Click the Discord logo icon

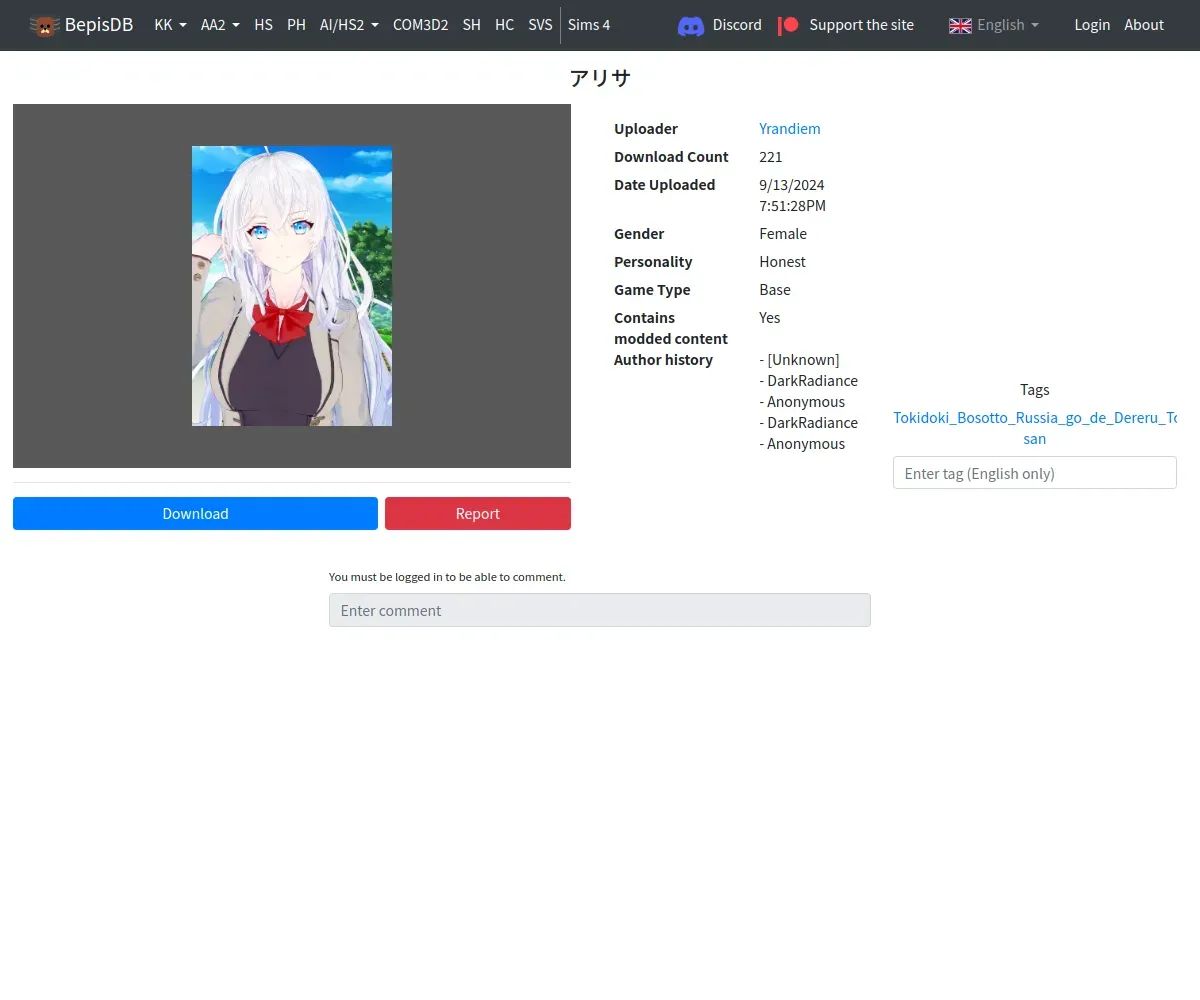click(x=691, y=25)
